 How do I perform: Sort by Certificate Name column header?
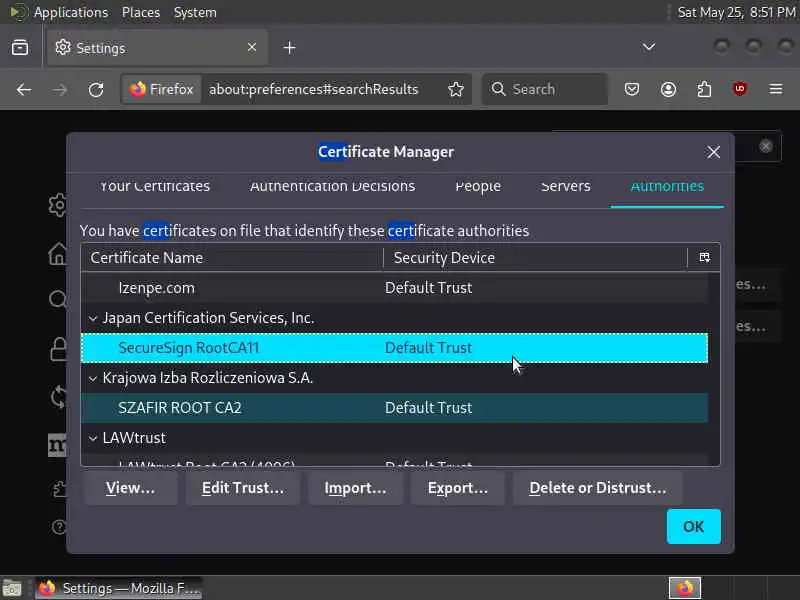(x=232, y=258)
